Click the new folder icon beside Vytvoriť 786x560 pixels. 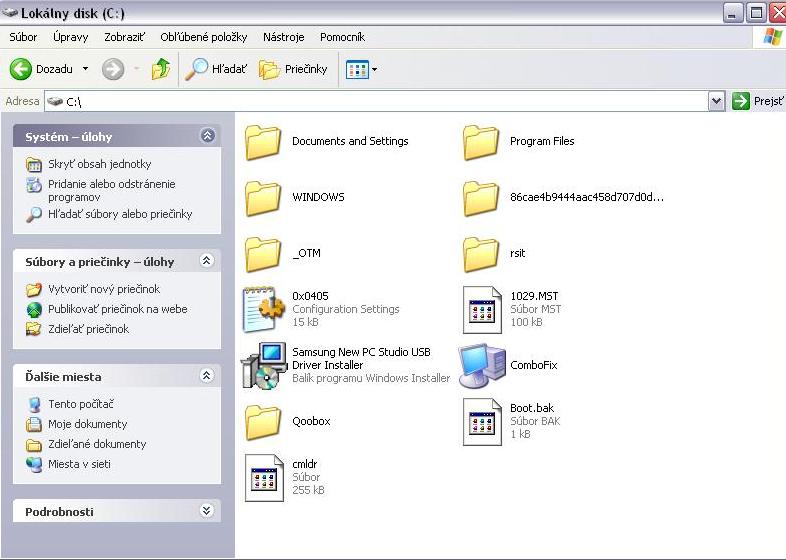[x=34, y=289]
